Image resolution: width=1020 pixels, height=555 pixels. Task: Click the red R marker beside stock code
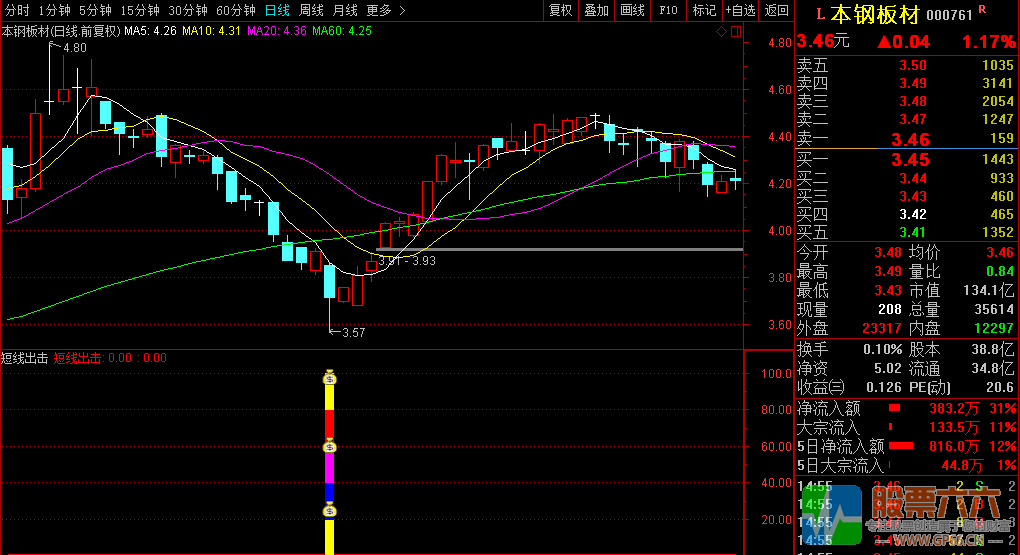pos(981,10)
